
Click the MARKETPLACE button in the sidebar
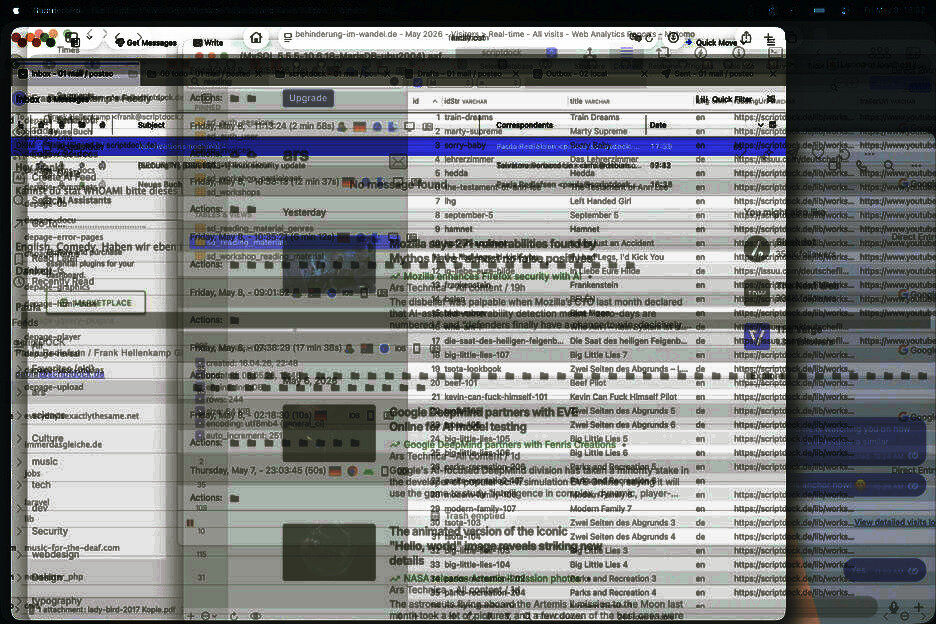[96, 303]
